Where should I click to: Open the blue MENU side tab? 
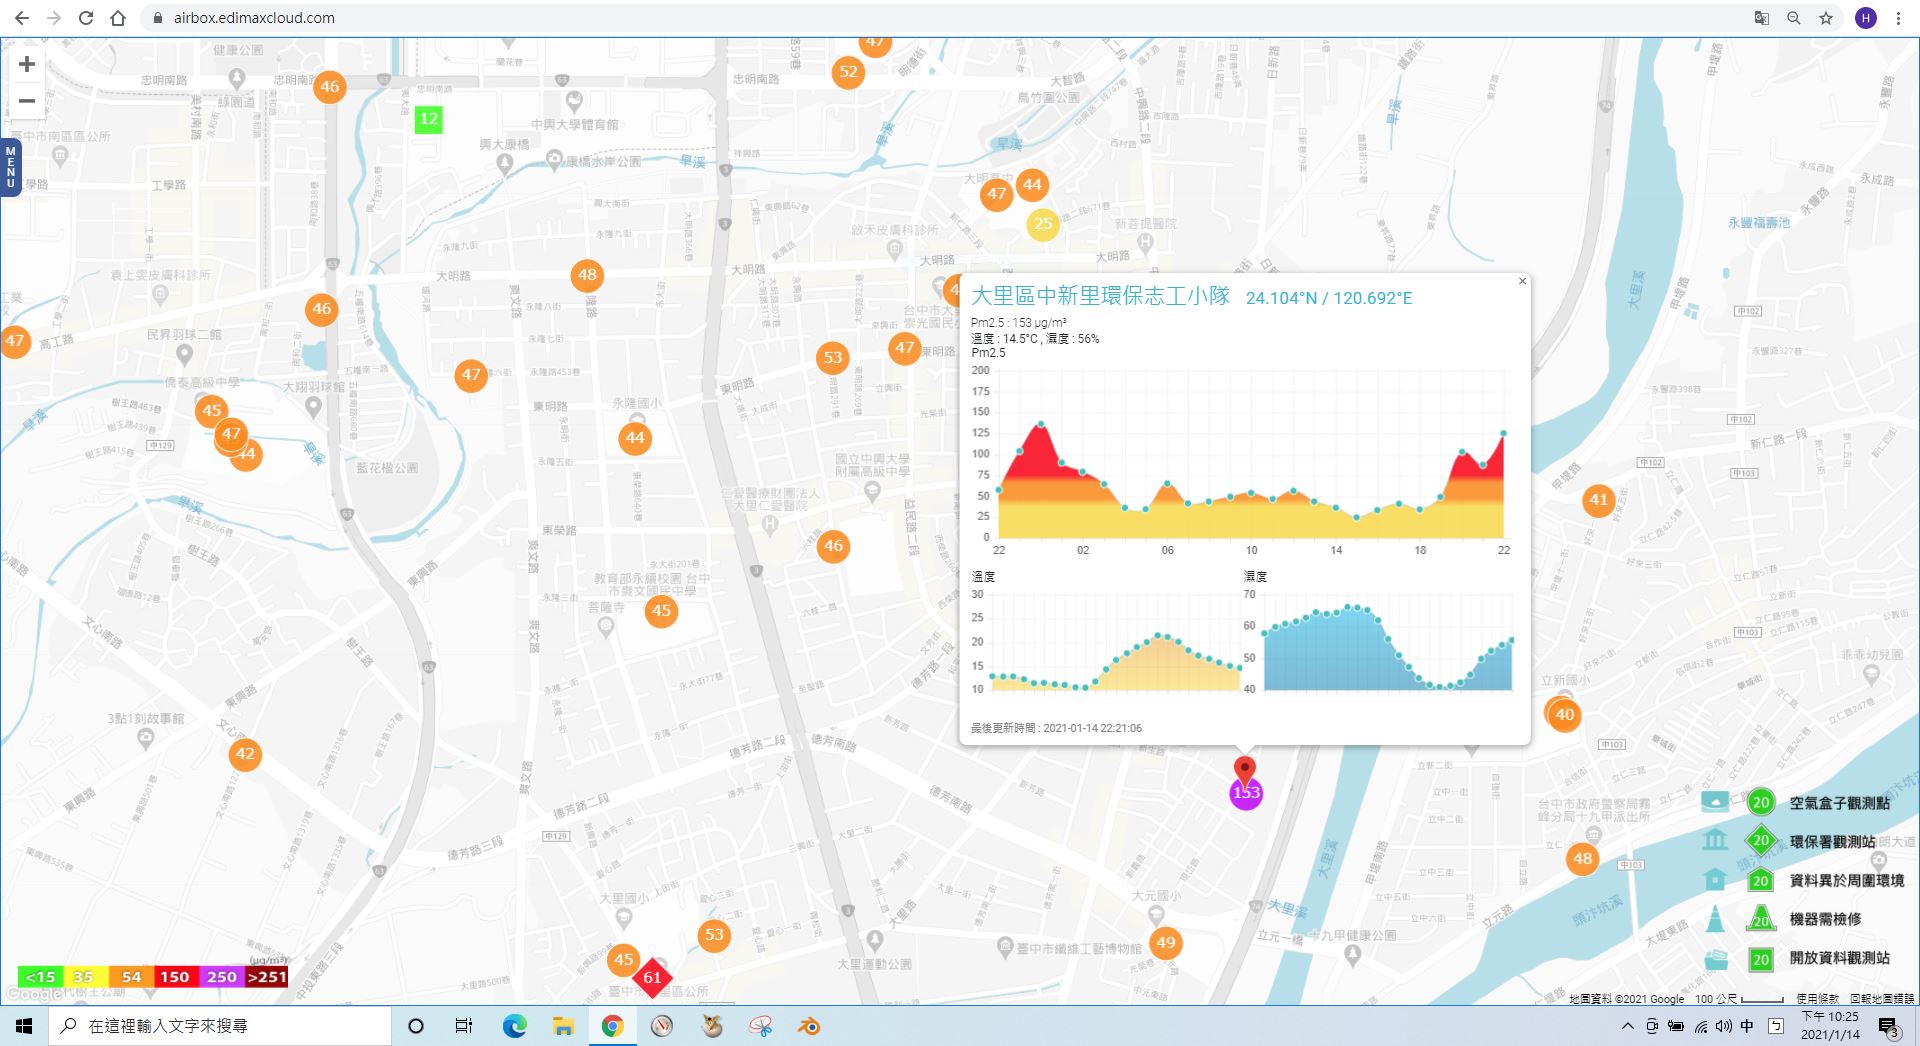[10, 167]
